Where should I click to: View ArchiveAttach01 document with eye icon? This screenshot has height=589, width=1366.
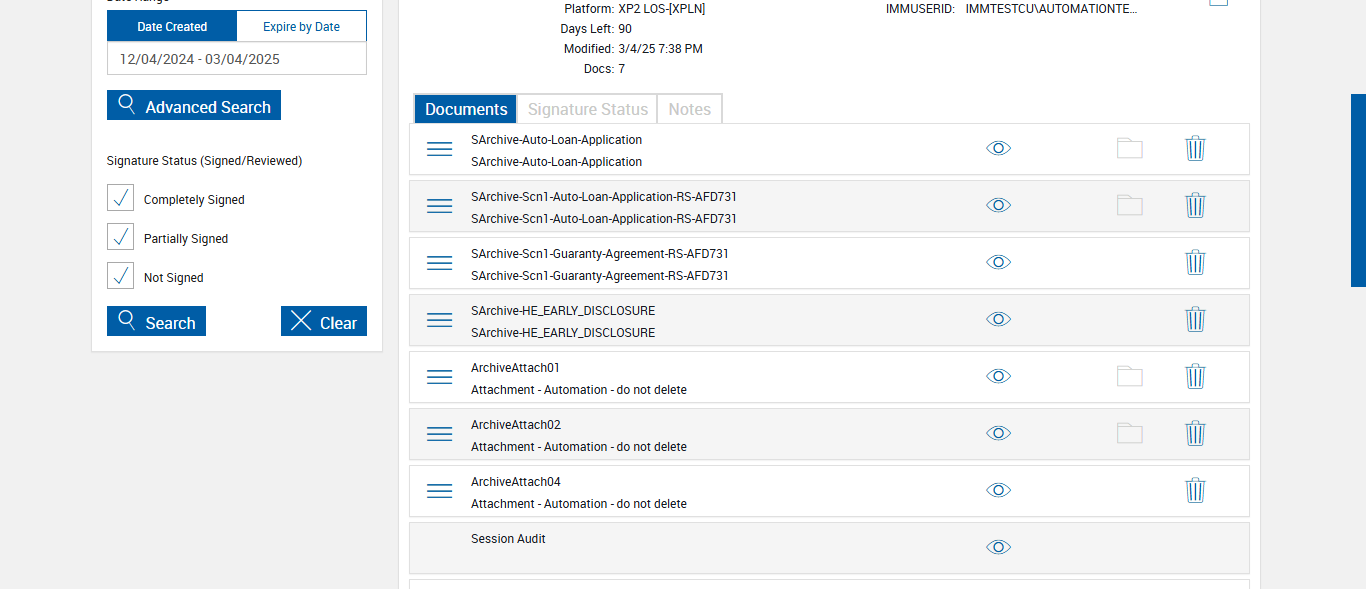(998, 376)
